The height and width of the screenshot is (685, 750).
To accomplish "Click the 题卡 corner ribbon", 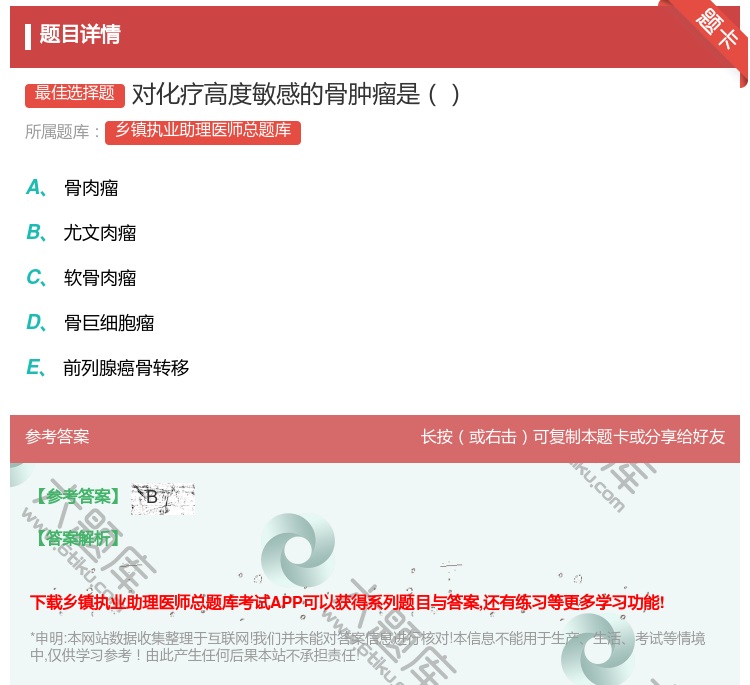I will click(716, 29).
